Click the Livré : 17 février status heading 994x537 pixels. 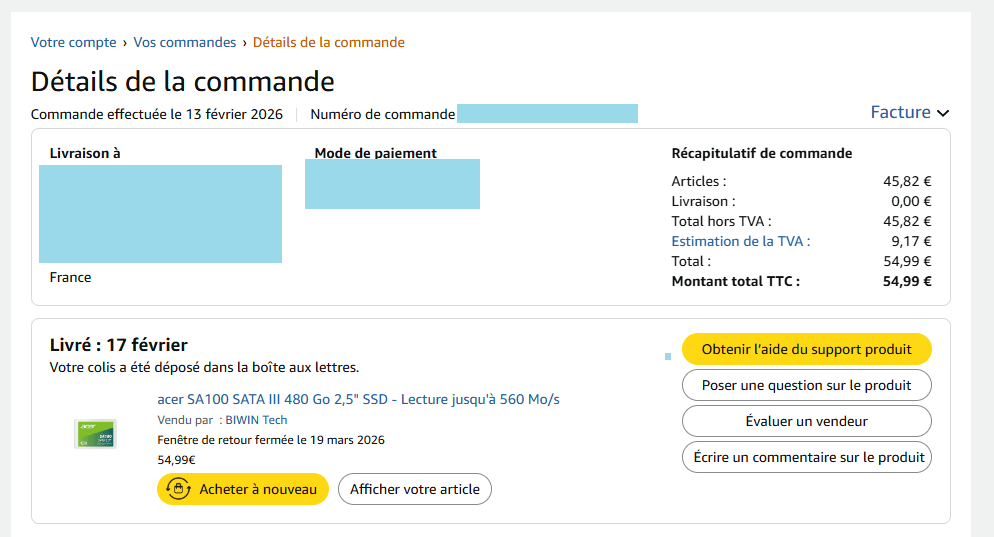point(119,345)
